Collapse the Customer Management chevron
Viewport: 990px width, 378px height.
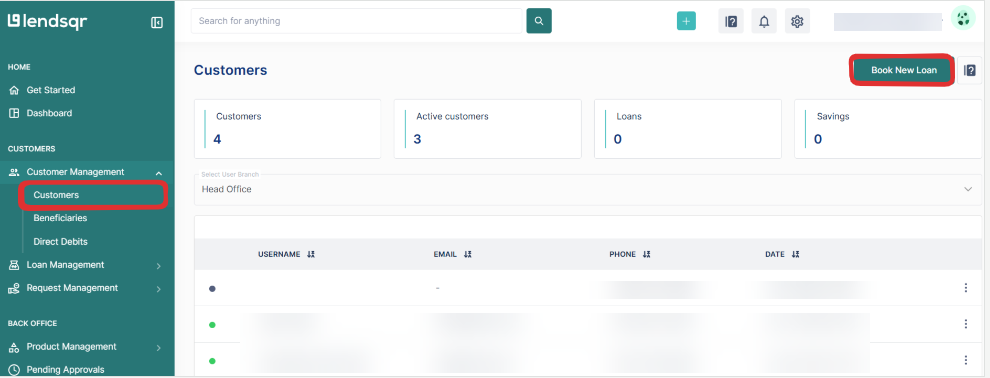(x=159, y=174)
